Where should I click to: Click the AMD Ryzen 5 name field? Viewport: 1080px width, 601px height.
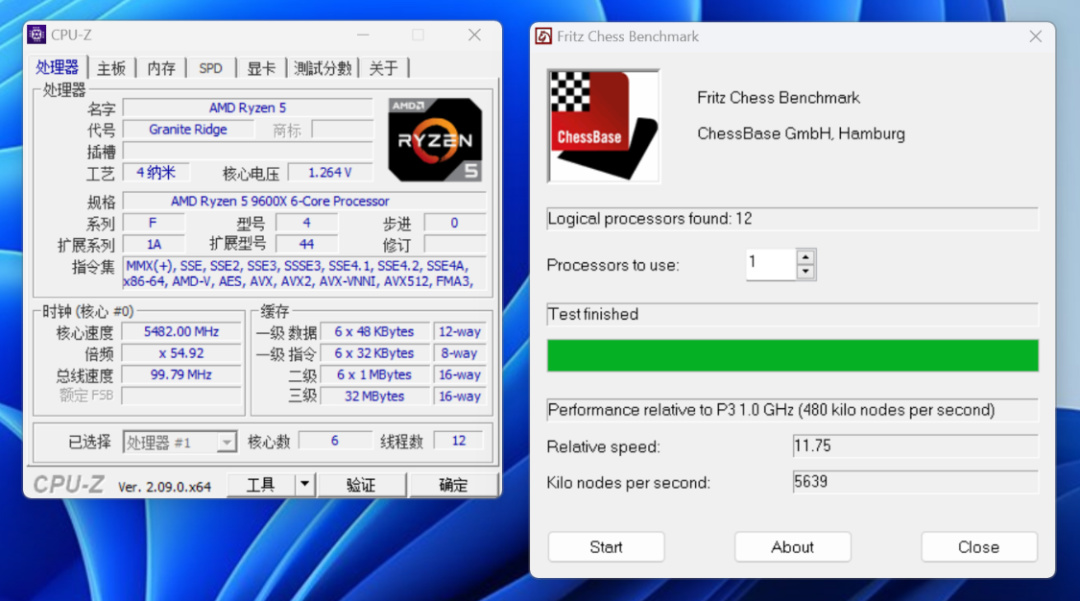click(x=247, y=108)
